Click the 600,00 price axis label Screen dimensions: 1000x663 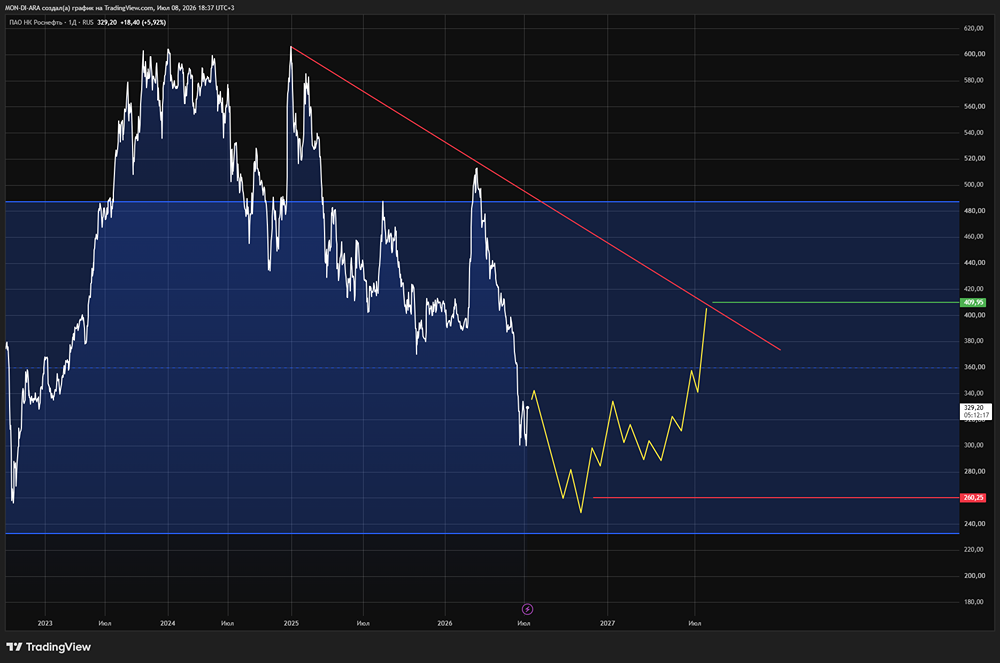[973, 54]
